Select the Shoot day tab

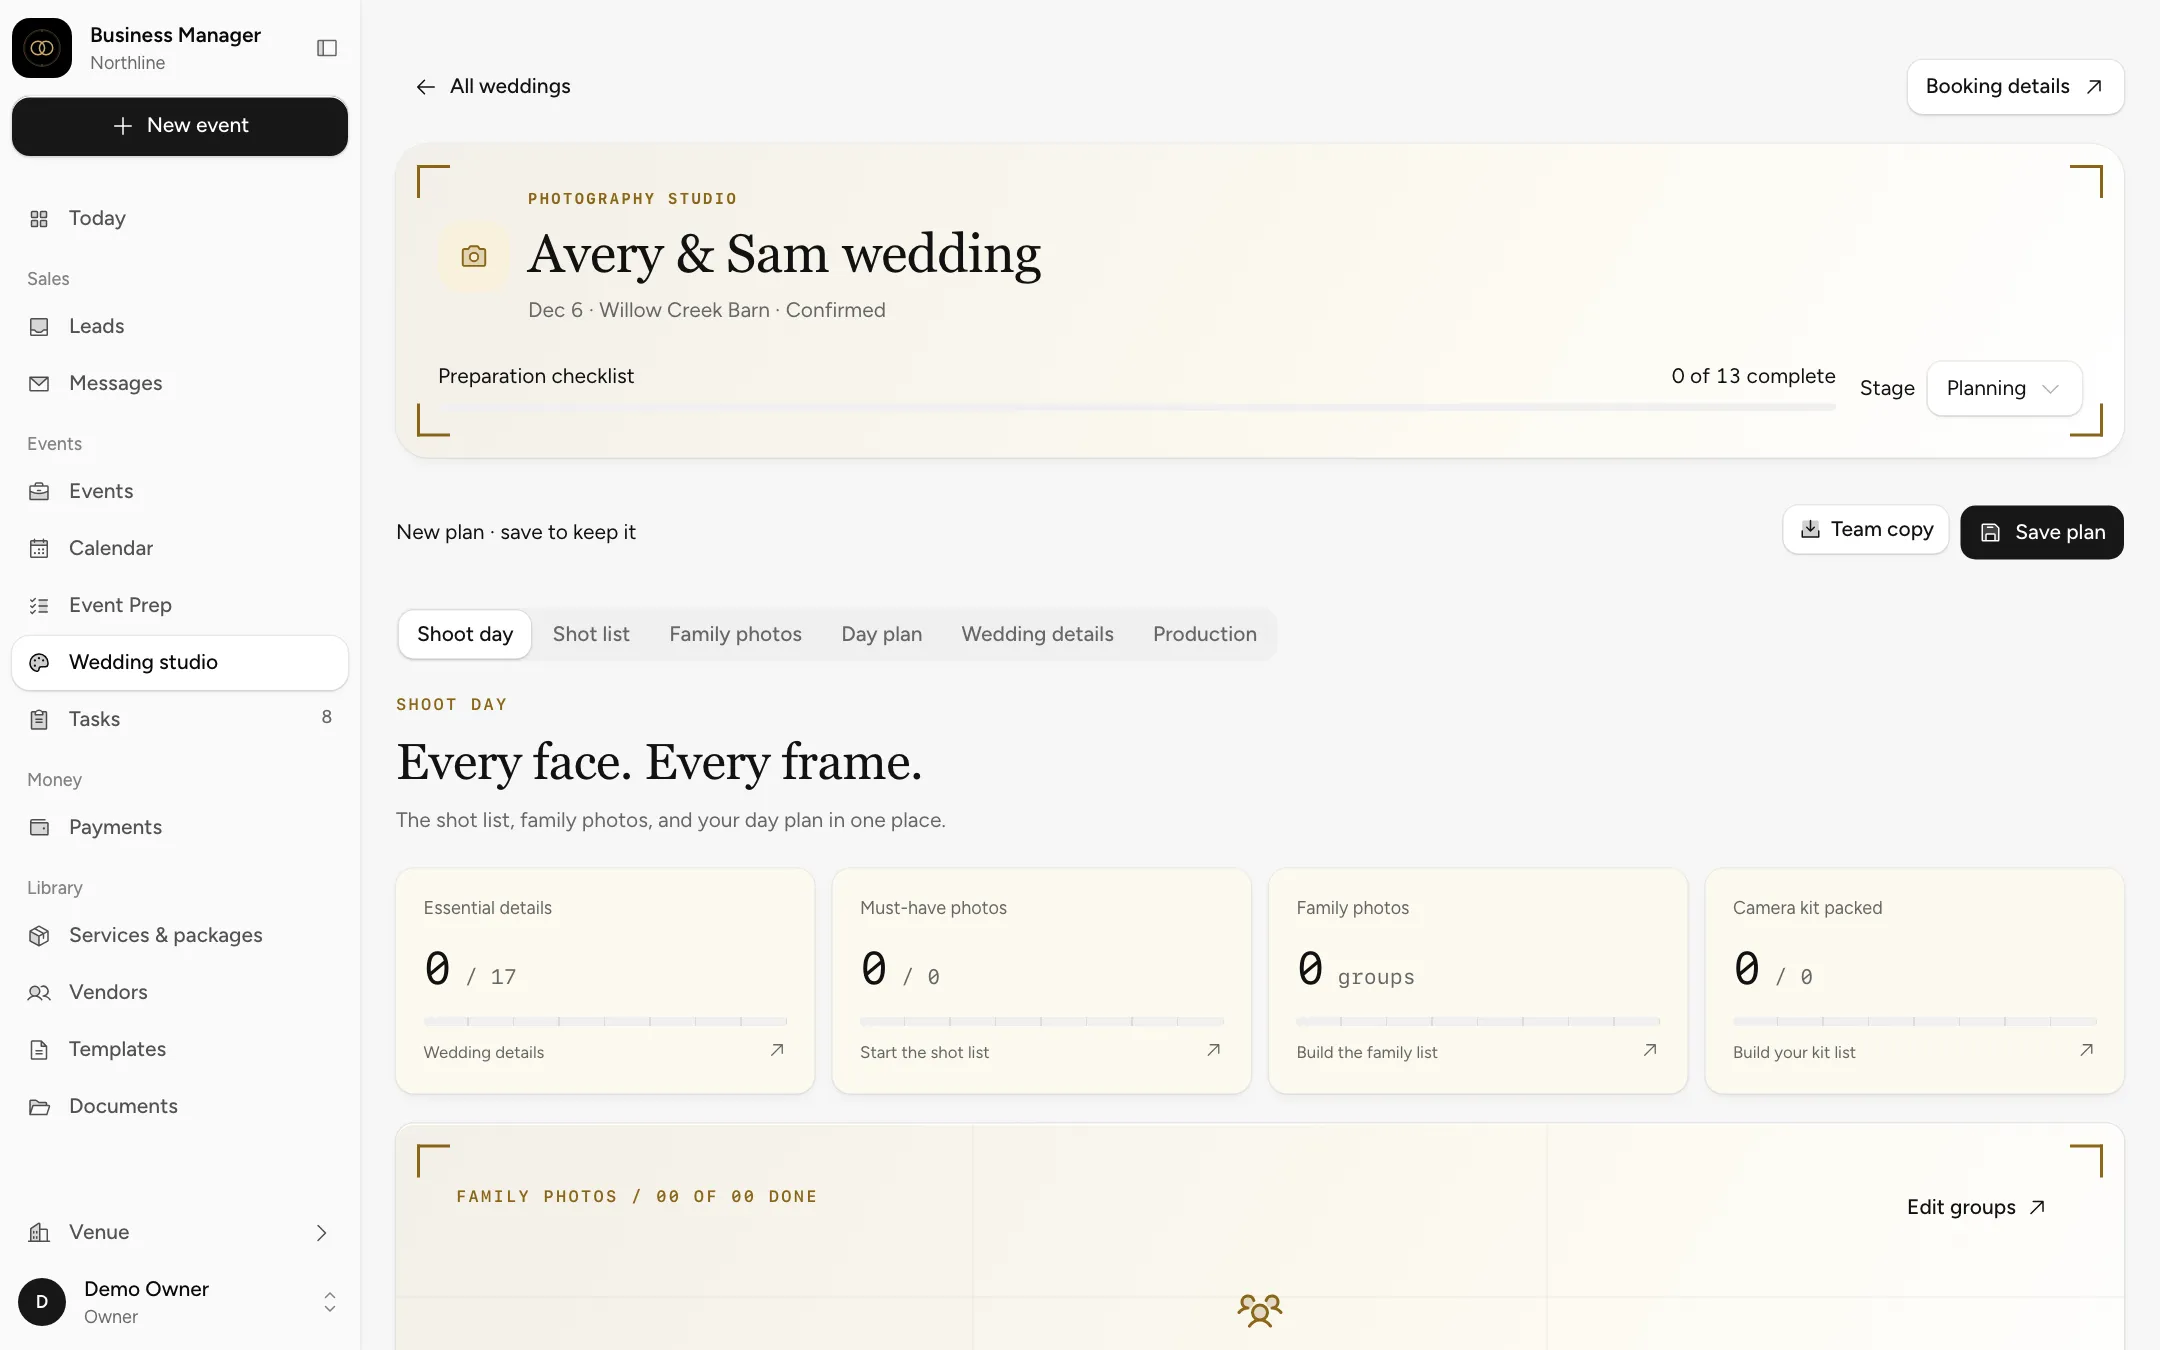pos(465,634)
